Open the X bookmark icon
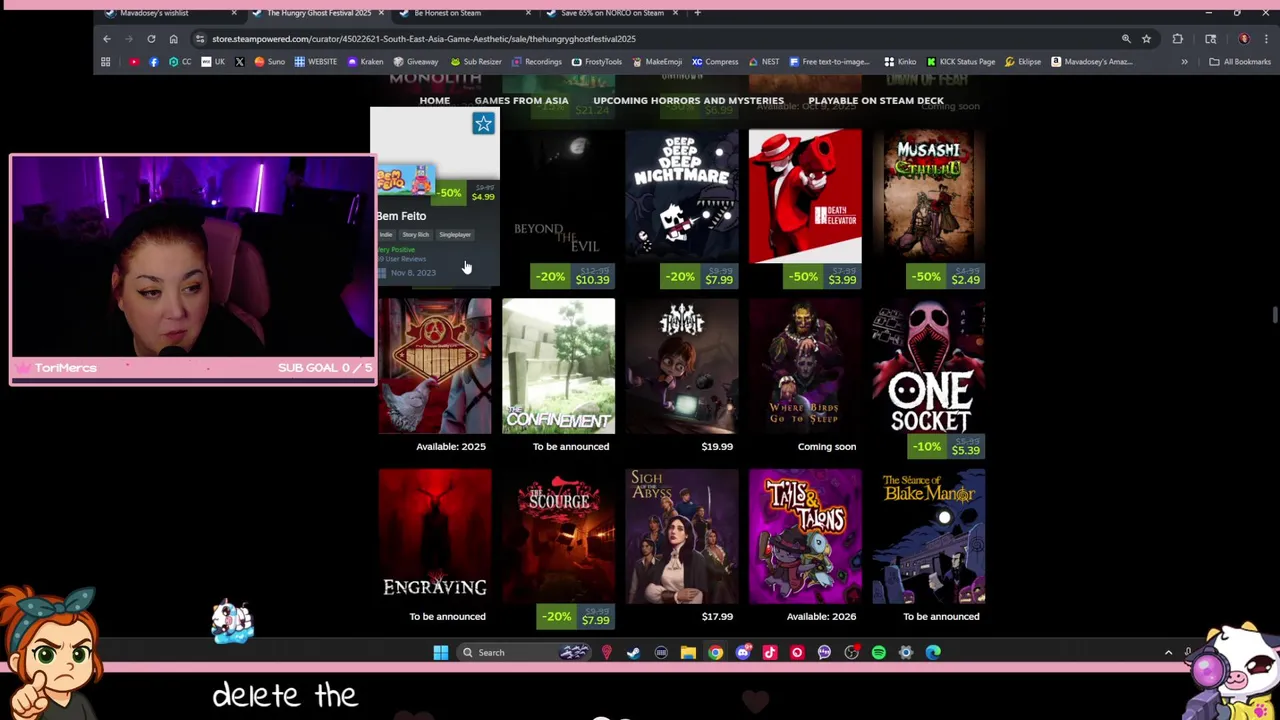This screenshot has height=720, width=1280. (239, 62)
